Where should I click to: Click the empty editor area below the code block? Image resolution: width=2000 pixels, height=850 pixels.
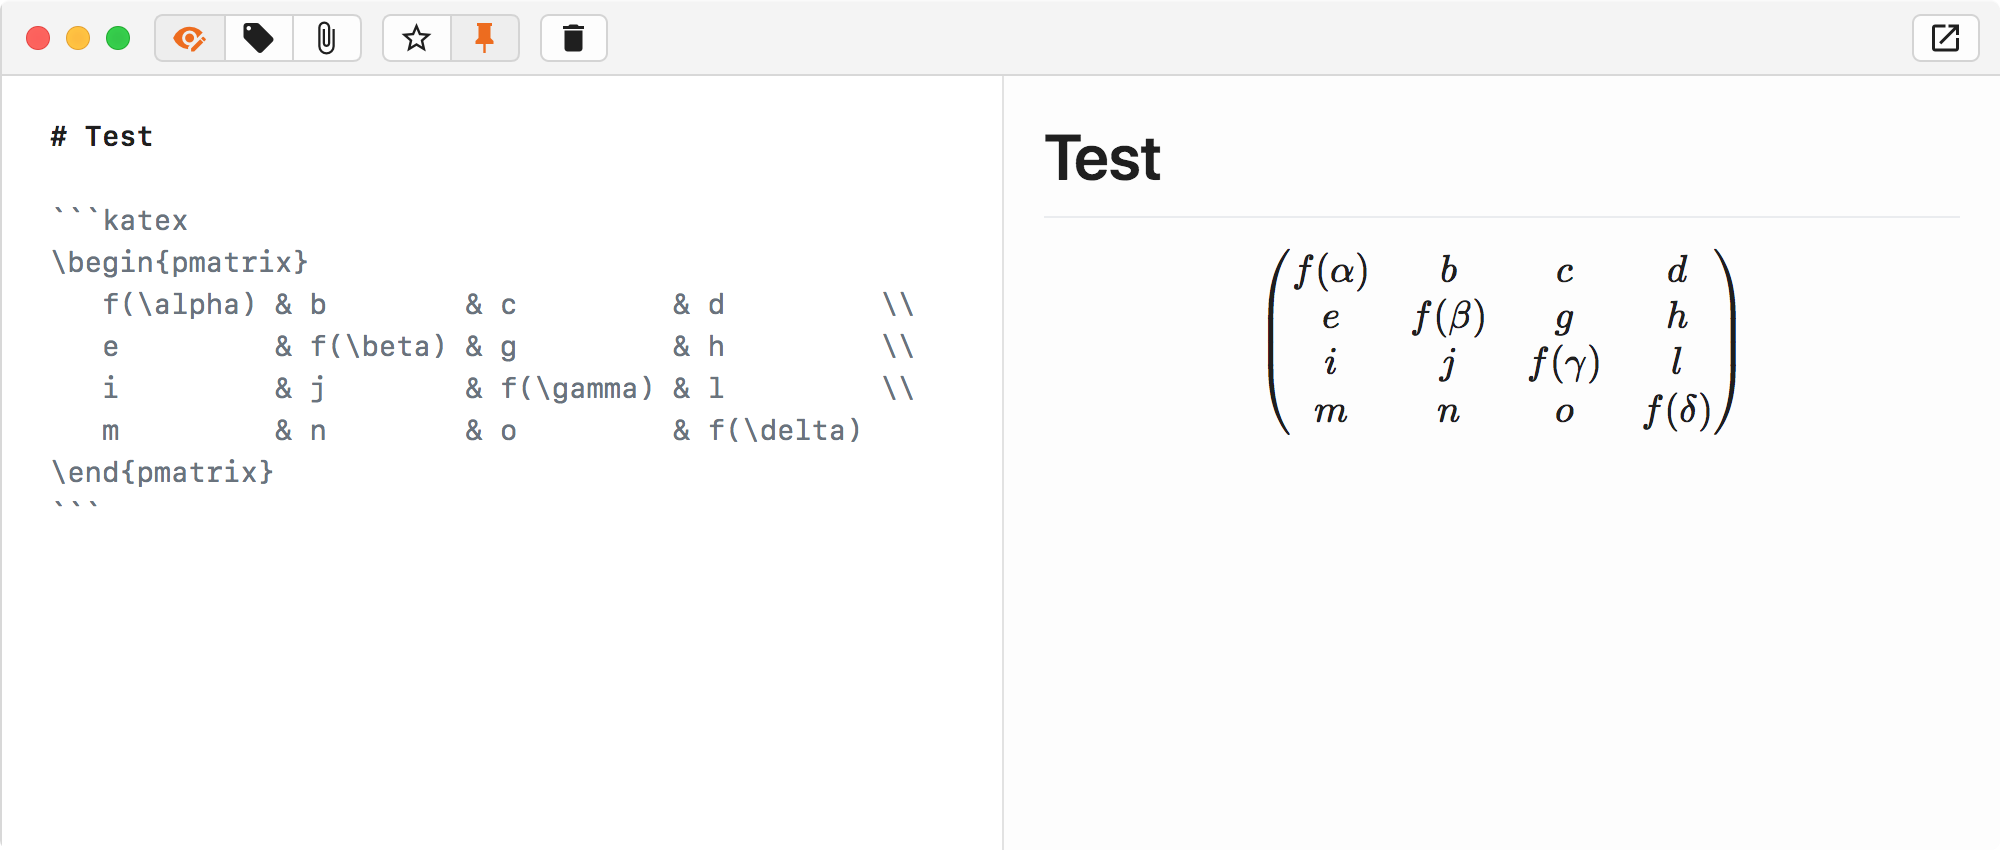pos(500,650)
